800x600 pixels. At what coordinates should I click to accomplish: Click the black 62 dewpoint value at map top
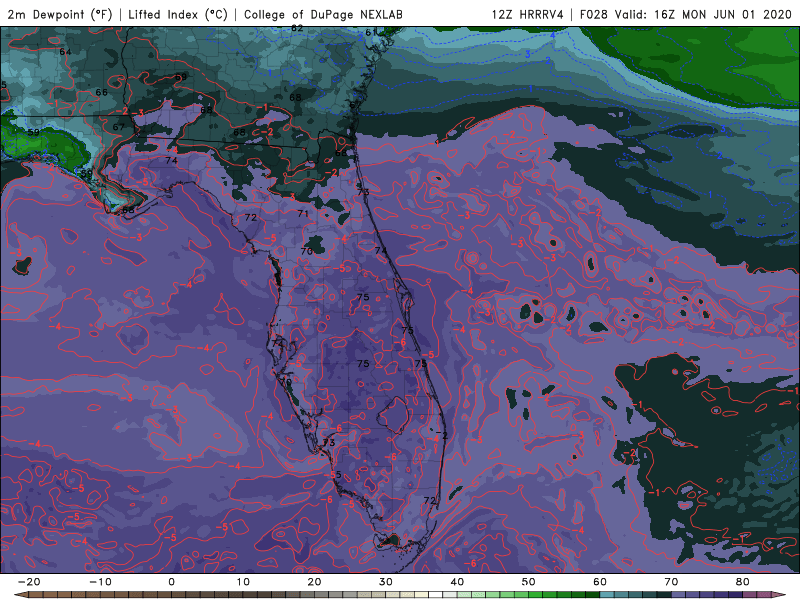pyautogui.click(x=297, y=29)
